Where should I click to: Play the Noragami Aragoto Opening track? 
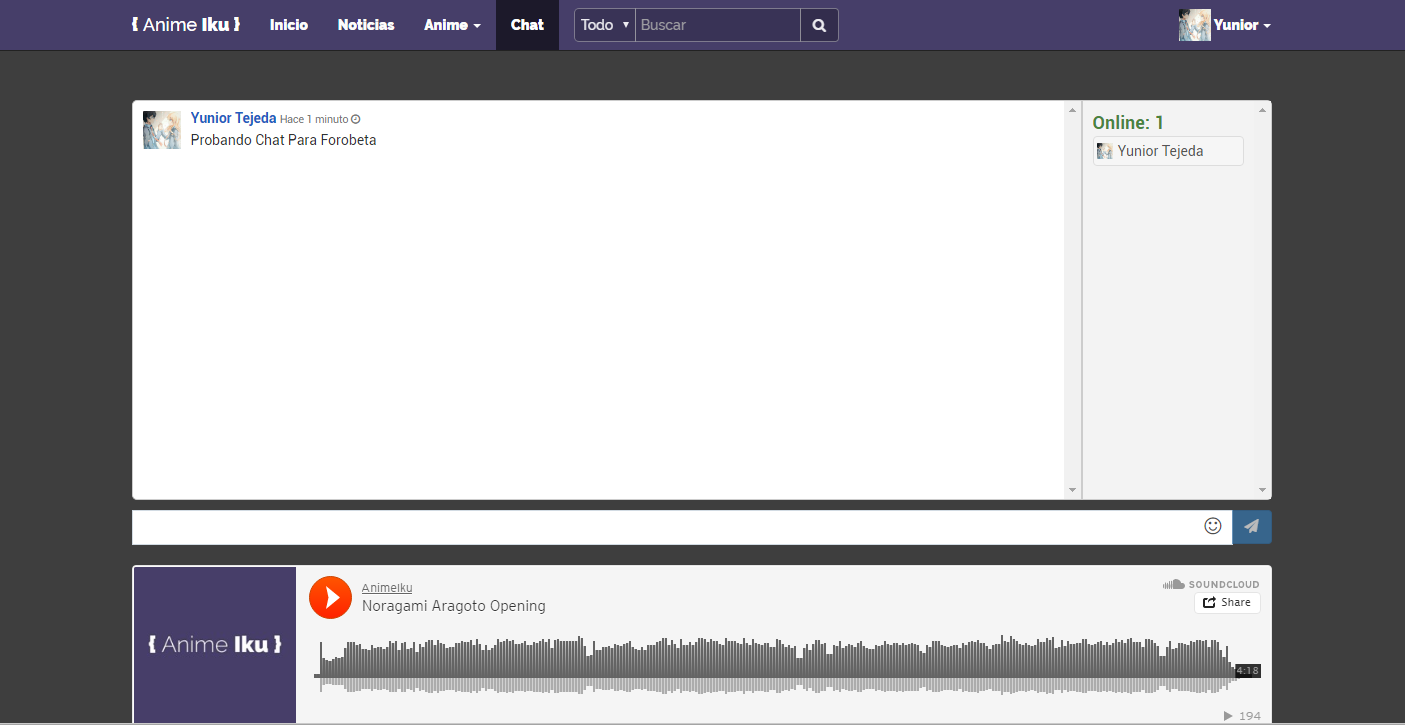coord(330,597)
